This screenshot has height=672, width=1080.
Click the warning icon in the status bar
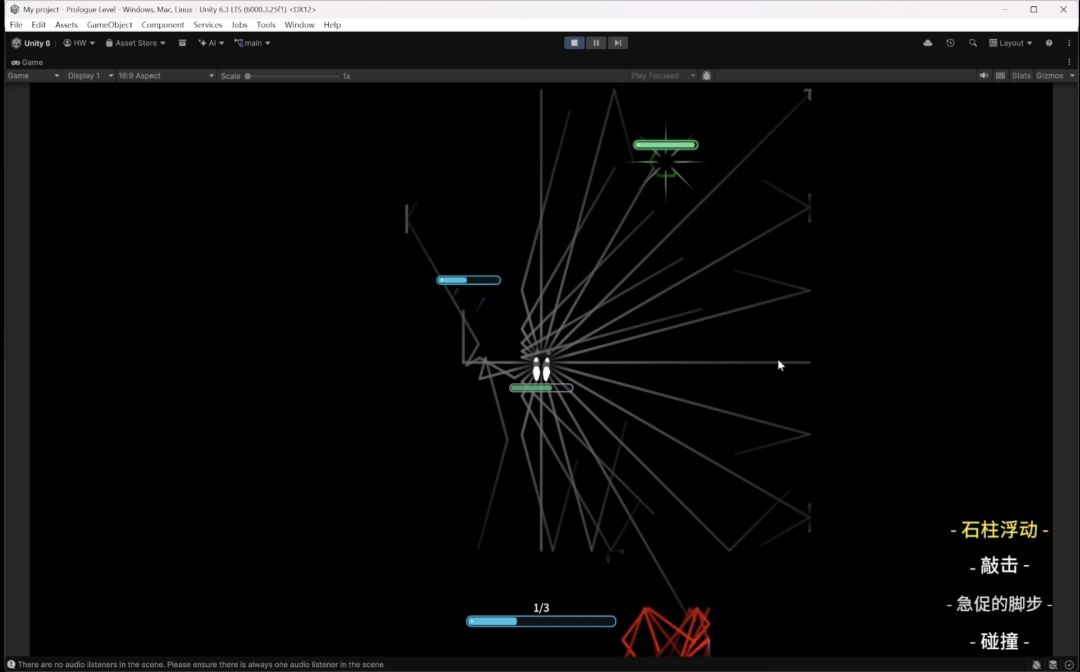(x=11, y=664)
